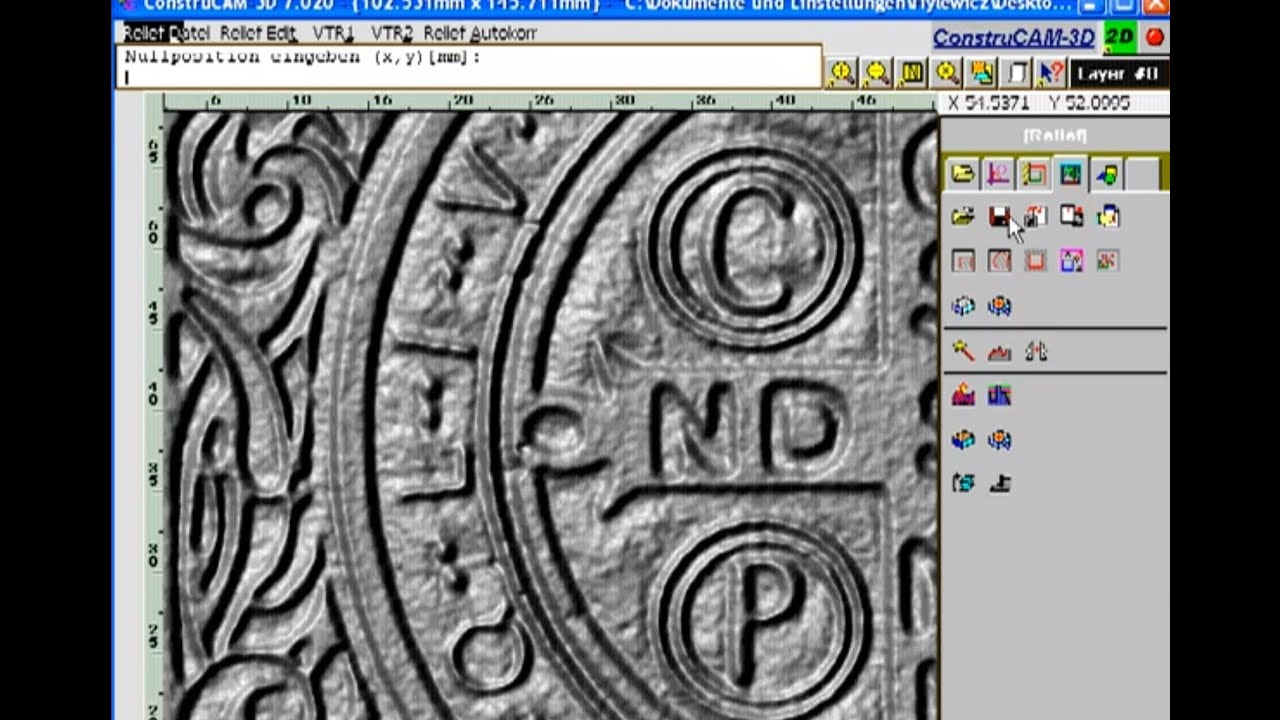This screenshot has height=720, width=1280.
Task: Open the VTR1 menu
Action: point(333,33)
